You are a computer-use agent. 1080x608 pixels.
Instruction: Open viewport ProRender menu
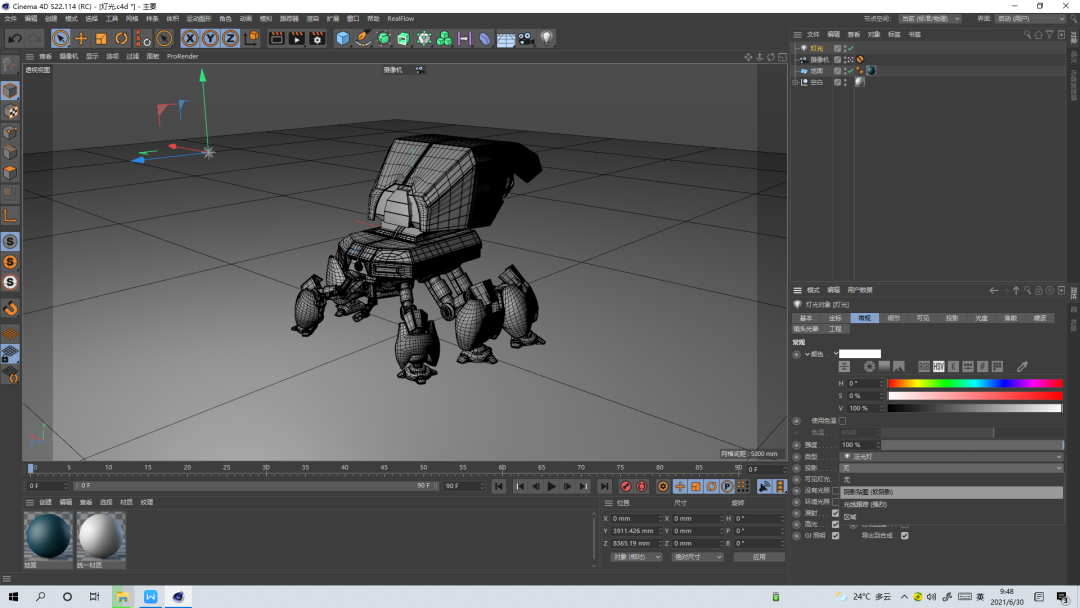[183, 56]
